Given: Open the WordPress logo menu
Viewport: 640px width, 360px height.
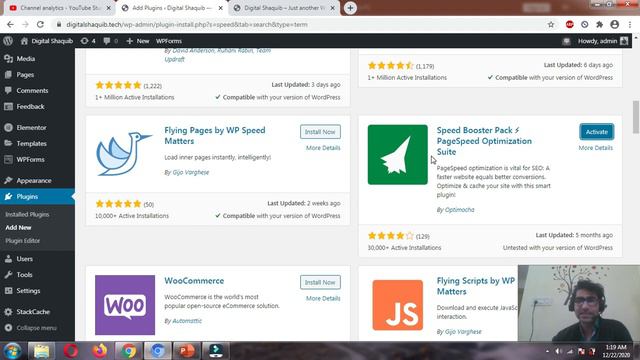Looking at the screenshot, I should tap(8, 41).
